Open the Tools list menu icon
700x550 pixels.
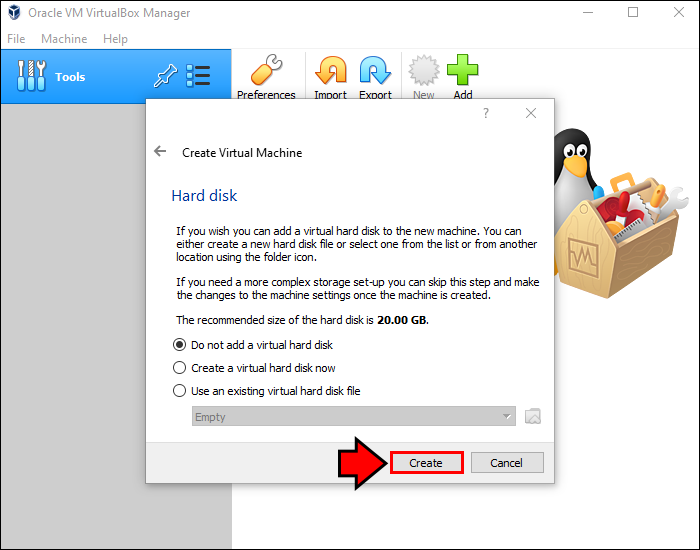pos(198,75)
